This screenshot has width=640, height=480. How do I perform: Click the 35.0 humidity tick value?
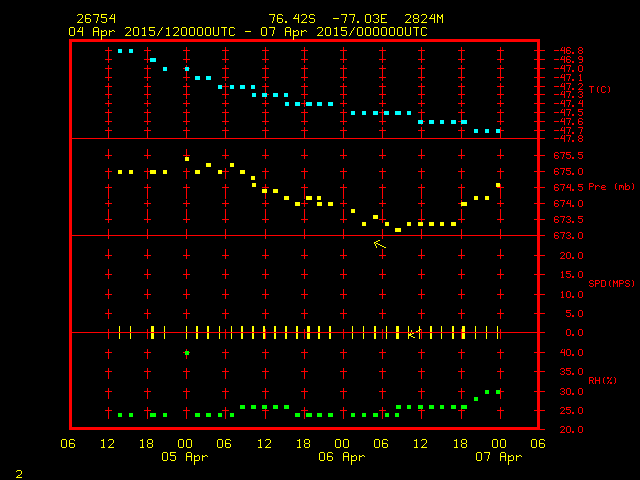[572, 372]
